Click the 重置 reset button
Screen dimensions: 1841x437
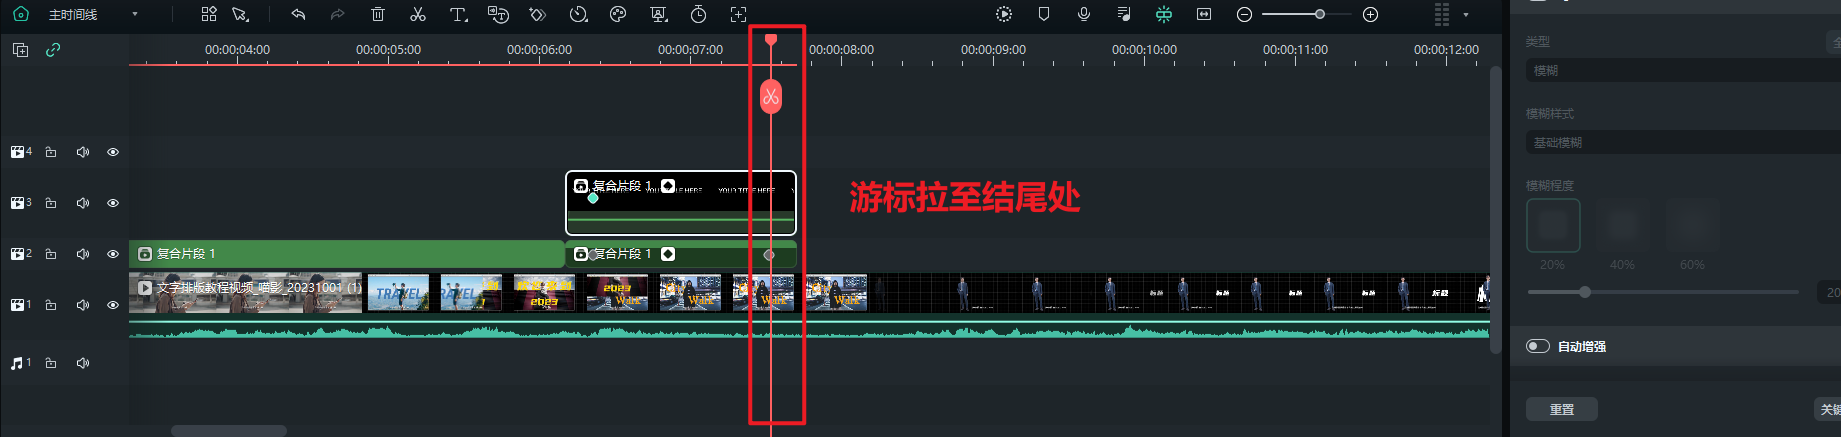point(1562,409)
